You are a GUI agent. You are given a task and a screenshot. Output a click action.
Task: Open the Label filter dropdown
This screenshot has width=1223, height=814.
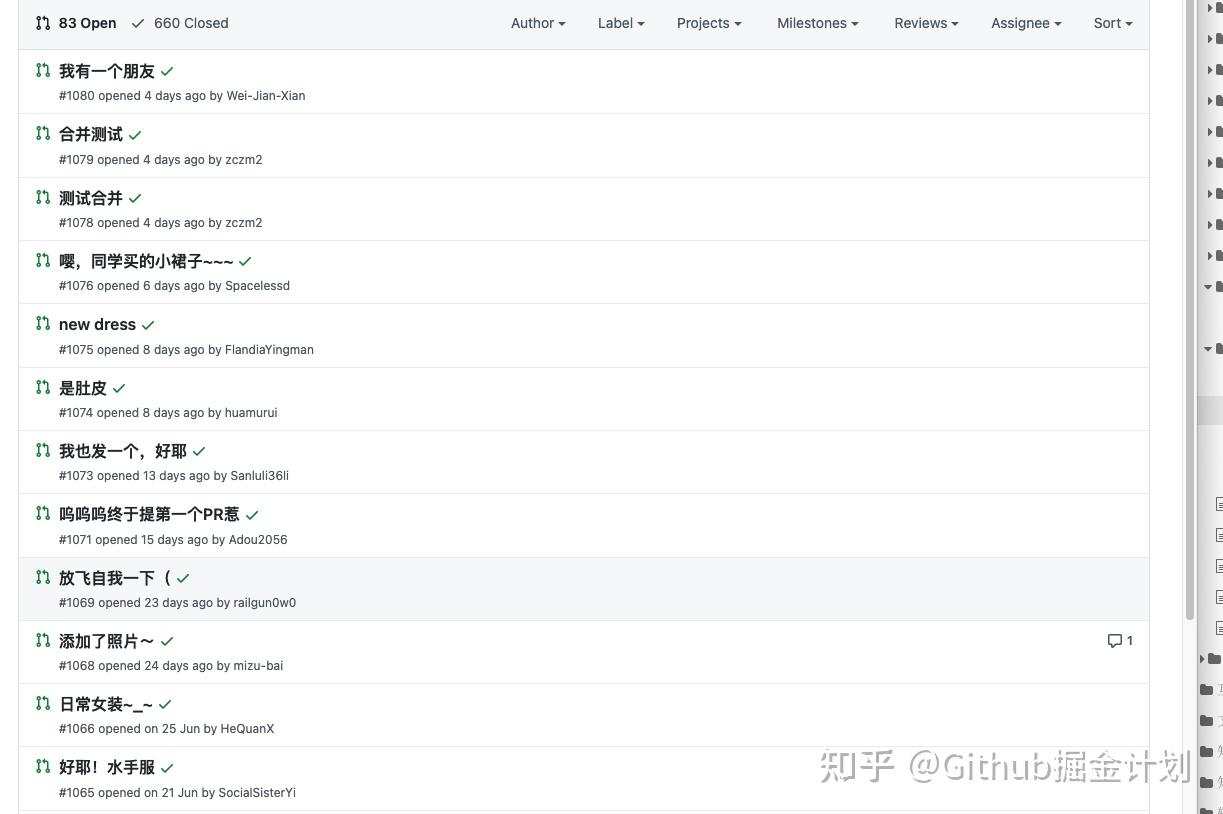coord(621,23)
